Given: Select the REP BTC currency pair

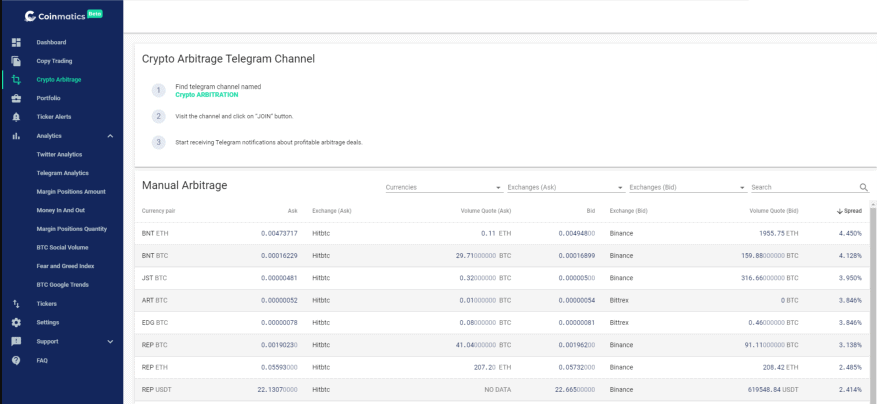Looking at the screenshot, I should tap(155, 345).
